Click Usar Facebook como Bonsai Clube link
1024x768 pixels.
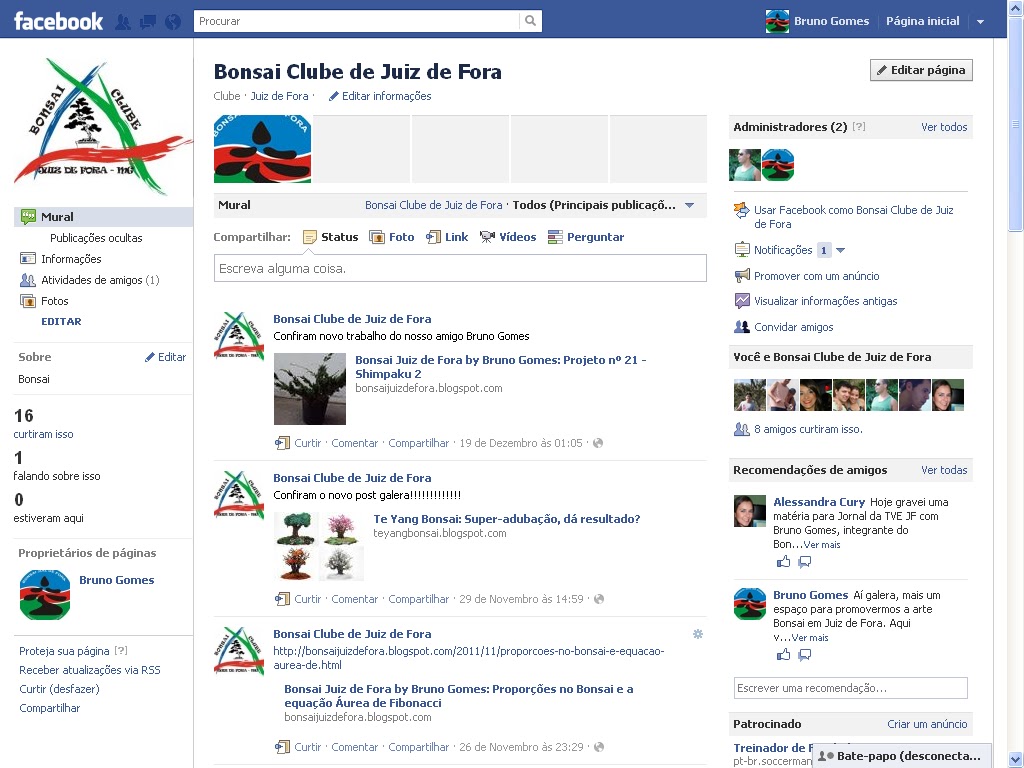tap(854, 217)
